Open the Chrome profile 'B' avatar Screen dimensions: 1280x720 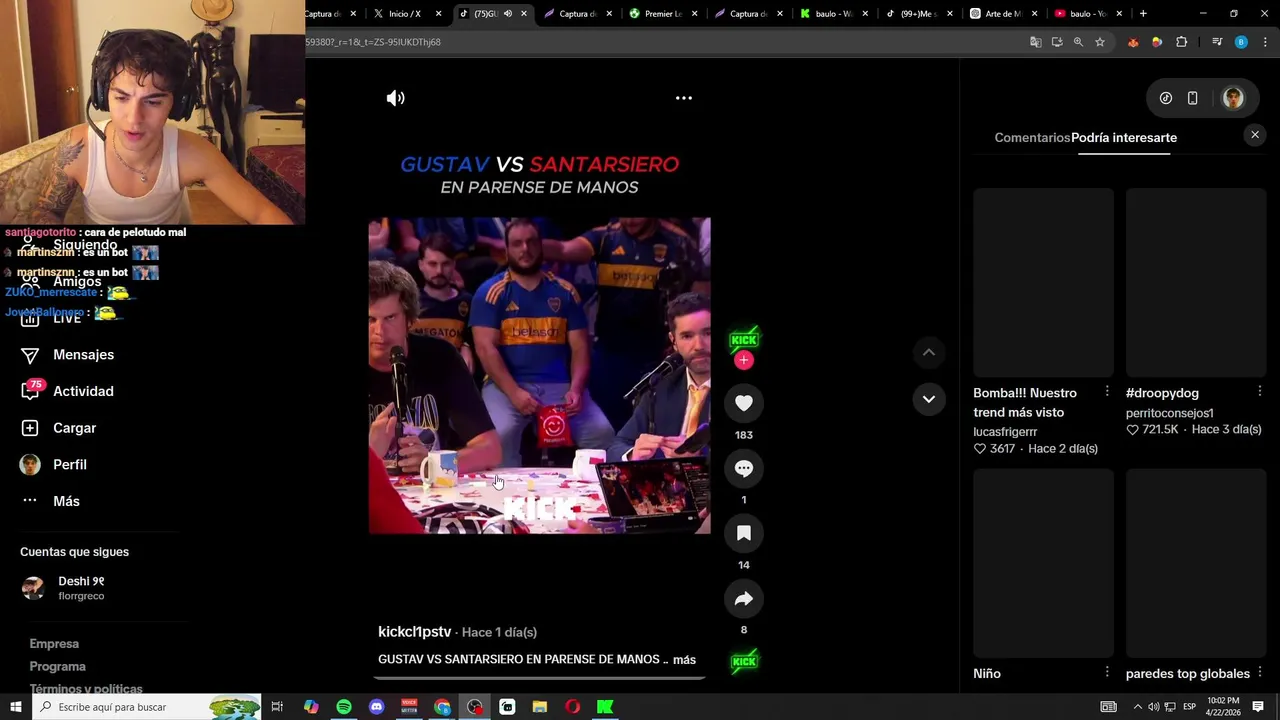point(1241,42)
